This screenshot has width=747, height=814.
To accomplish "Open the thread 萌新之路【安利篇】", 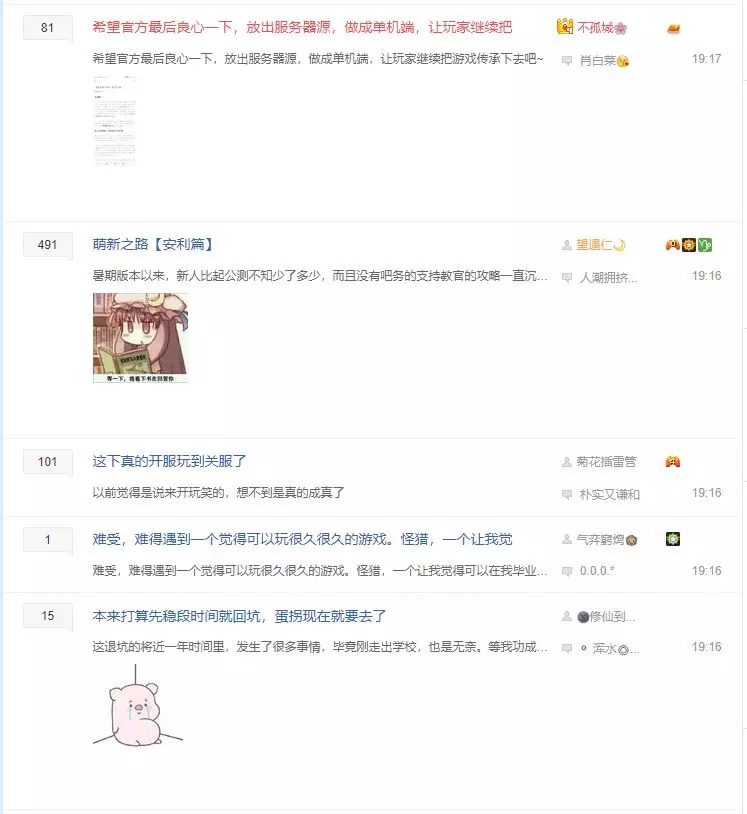I will pyautogui.click(x=153, y=244).
